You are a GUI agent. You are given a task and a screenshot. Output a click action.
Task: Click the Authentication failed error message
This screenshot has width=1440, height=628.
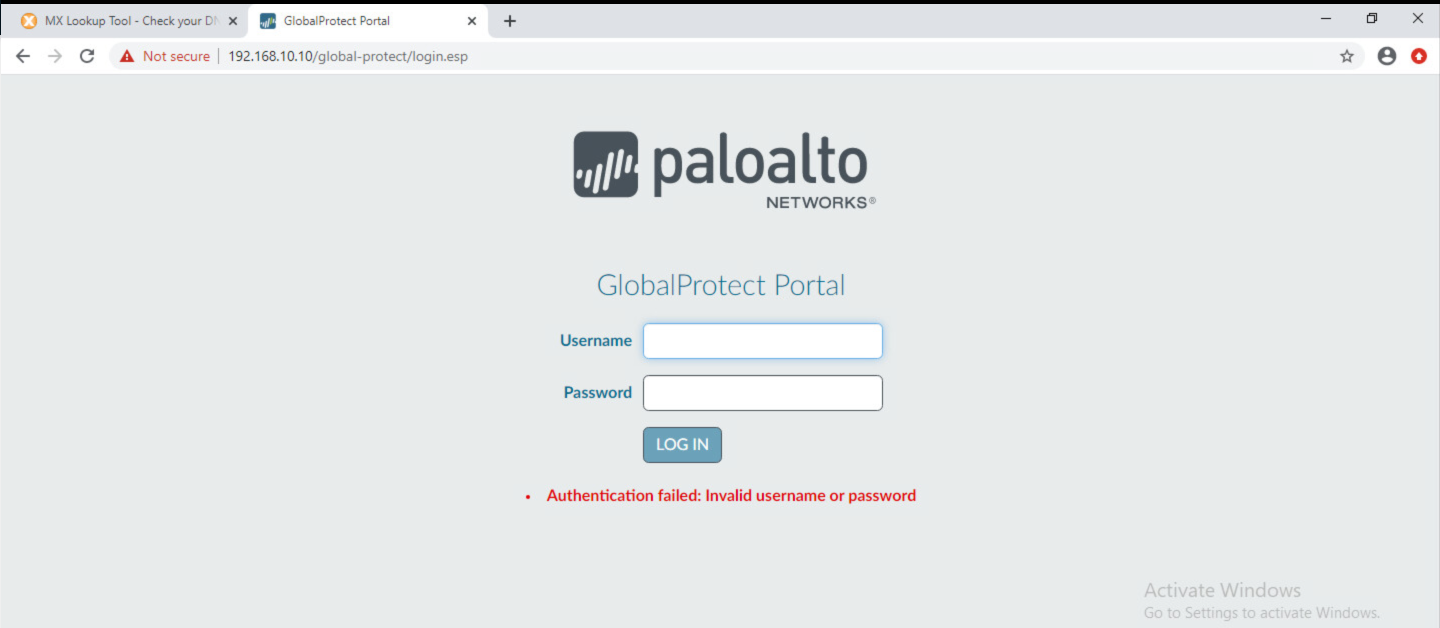[731, 495]
